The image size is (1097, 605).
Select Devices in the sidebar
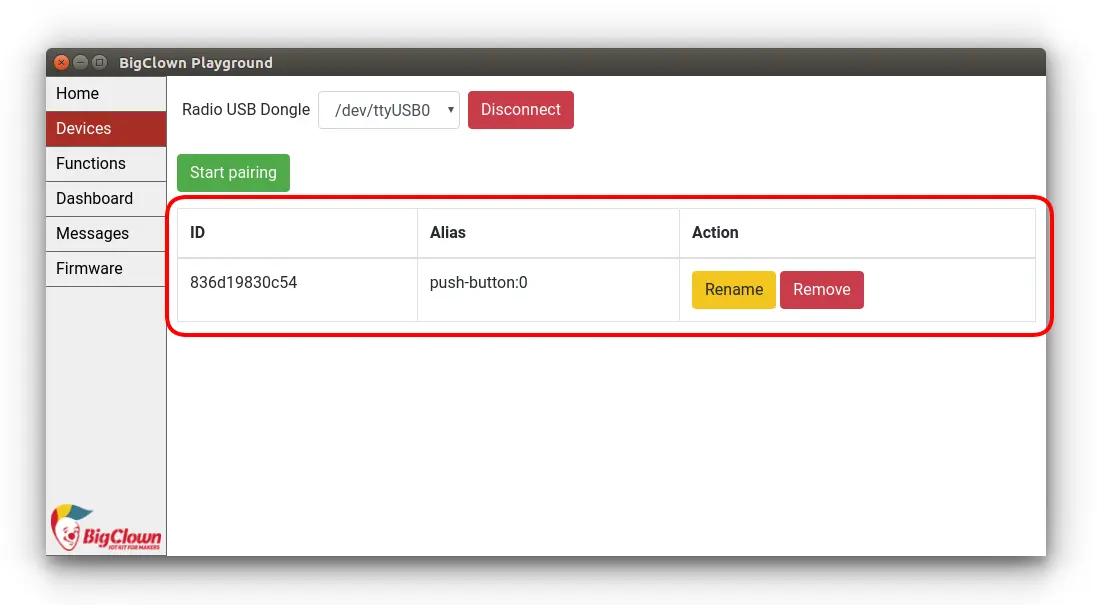click(x=106, y=129)
